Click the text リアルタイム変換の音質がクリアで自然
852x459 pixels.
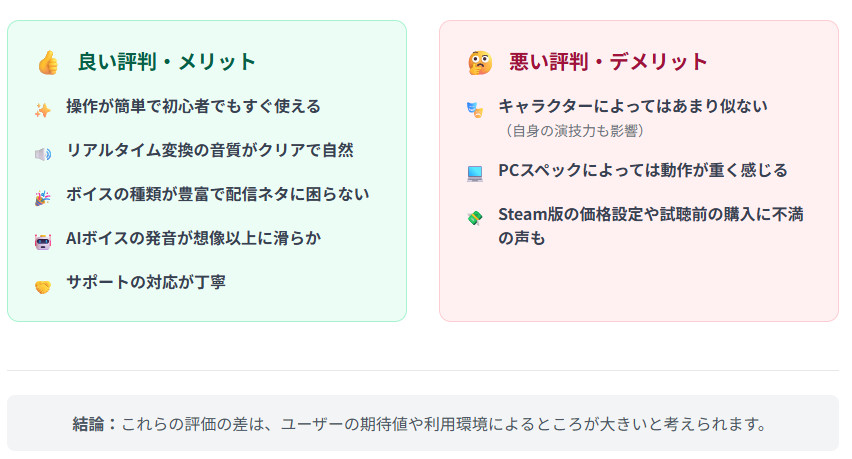coord(209,150)
